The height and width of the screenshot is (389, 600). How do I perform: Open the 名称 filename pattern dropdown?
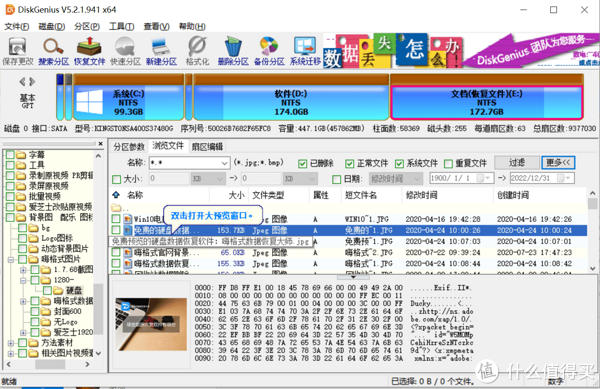coord(224,163)
